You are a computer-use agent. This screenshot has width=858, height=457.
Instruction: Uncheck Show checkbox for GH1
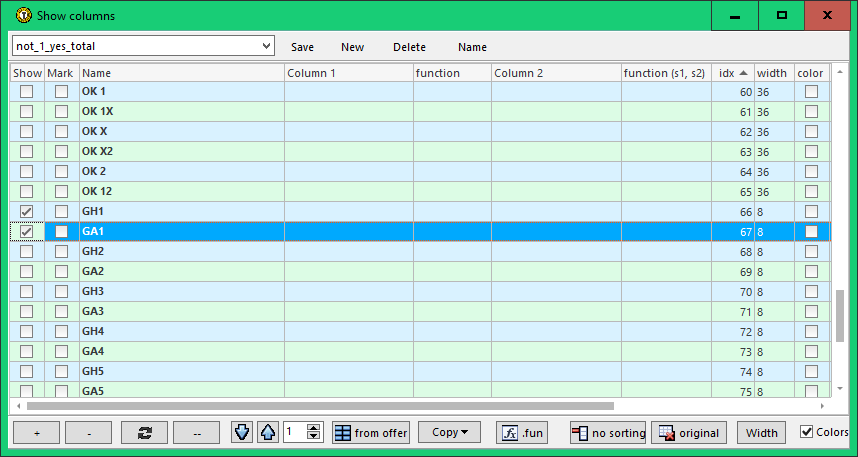point(27,211)
